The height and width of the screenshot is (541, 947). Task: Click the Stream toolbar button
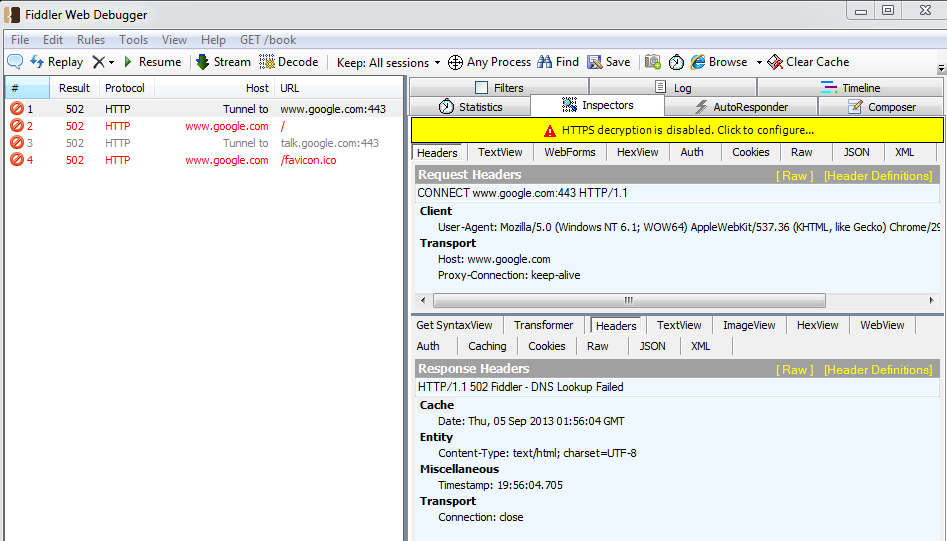coord(223,62)
